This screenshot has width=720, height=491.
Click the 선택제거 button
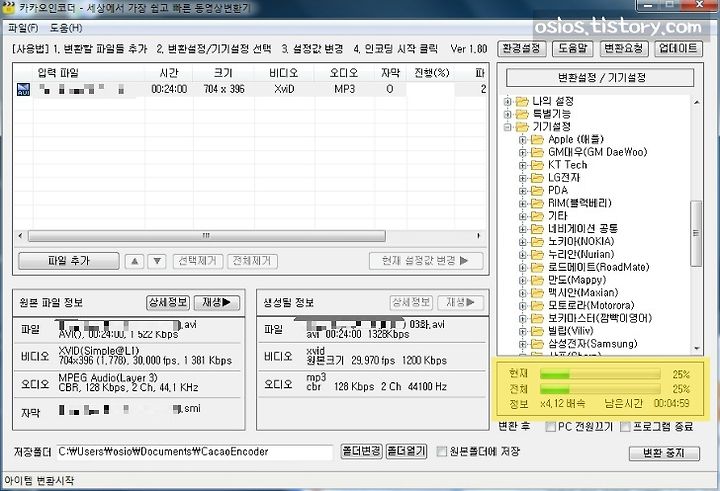(198, 261)
